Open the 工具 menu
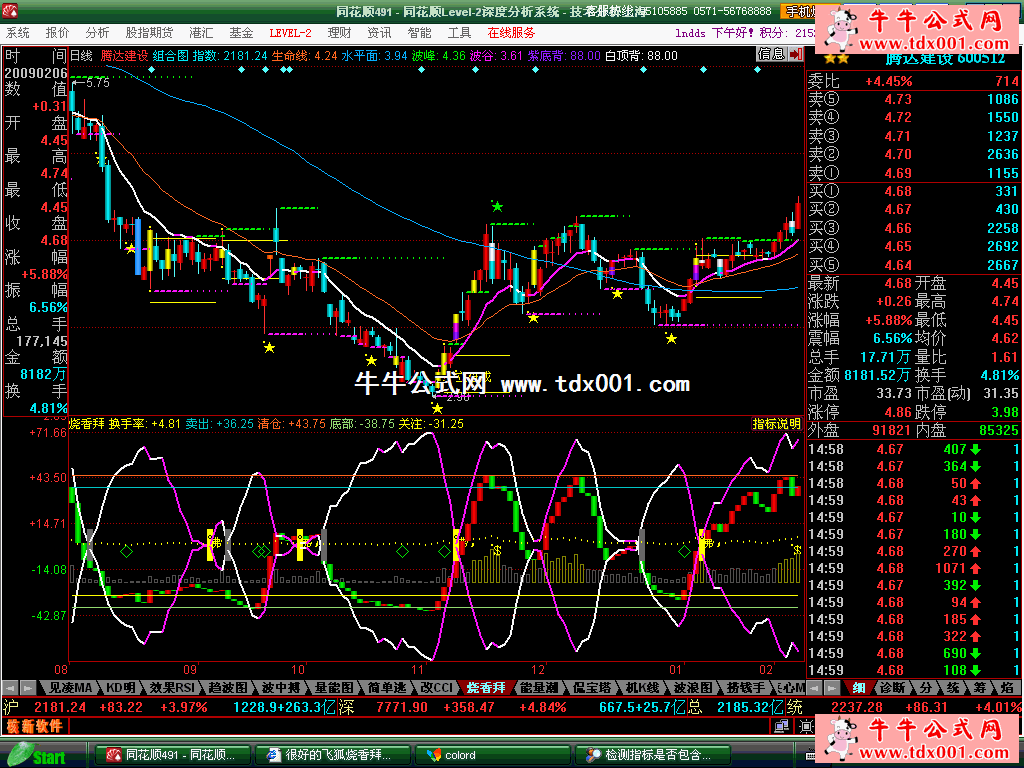Screen dimensions: 1024x768 point(459,33)
